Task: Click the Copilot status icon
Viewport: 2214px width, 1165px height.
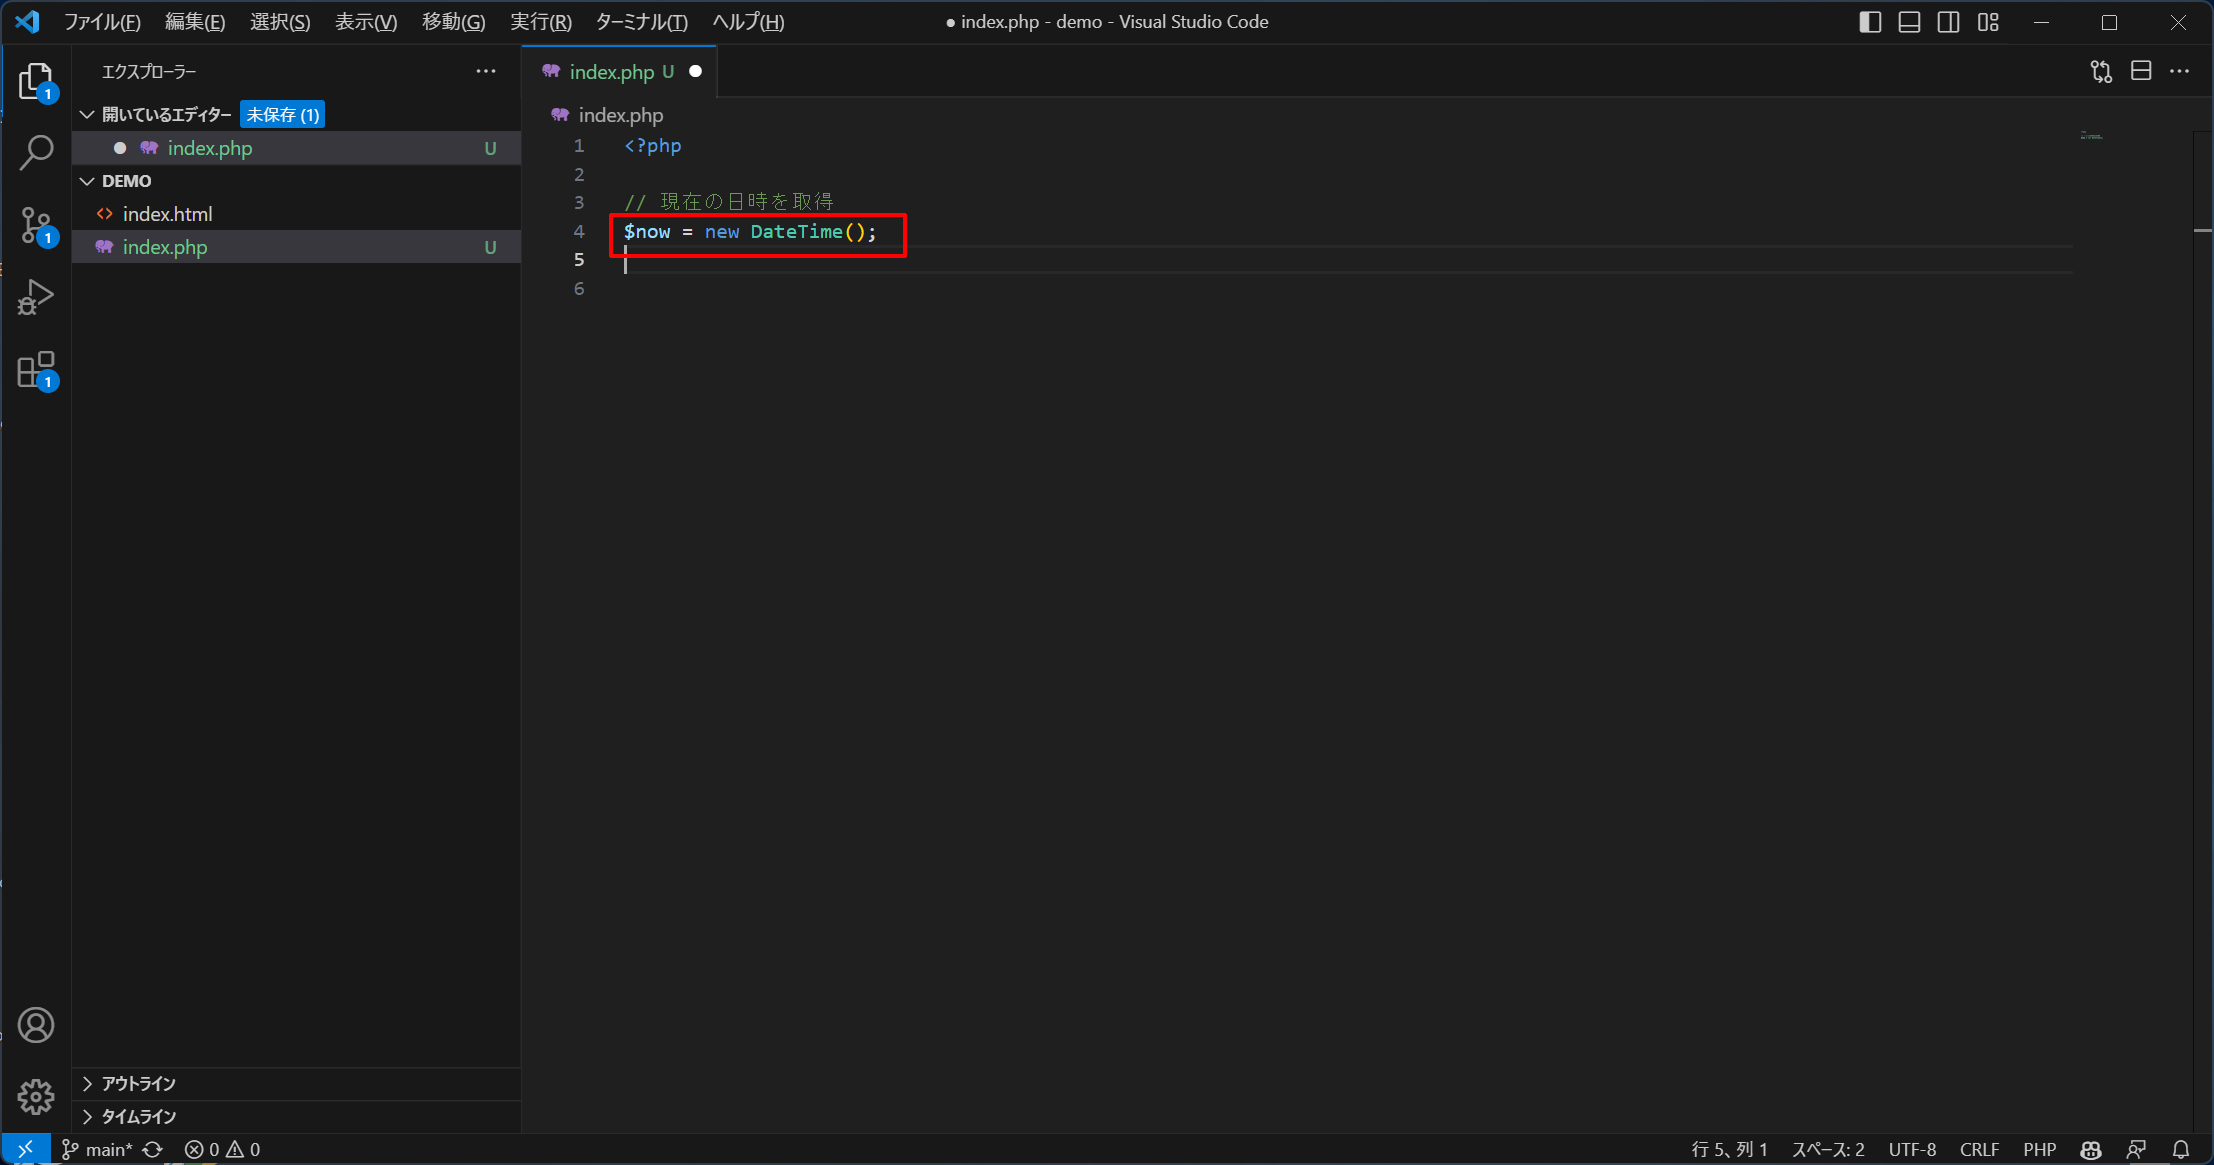Action: [x=2091, y=1149]
